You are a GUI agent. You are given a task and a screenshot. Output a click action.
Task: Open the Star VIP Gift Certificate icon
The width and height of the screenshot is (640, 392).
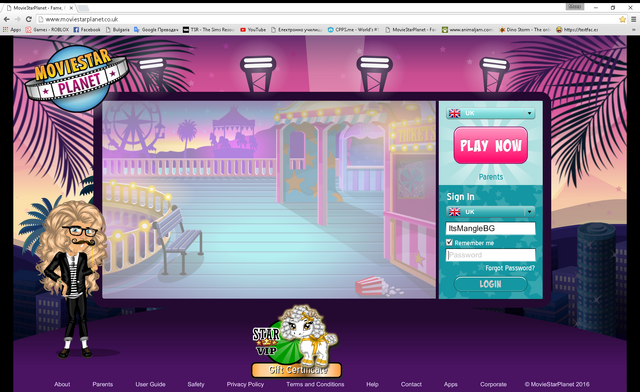(x=296, y=342)
